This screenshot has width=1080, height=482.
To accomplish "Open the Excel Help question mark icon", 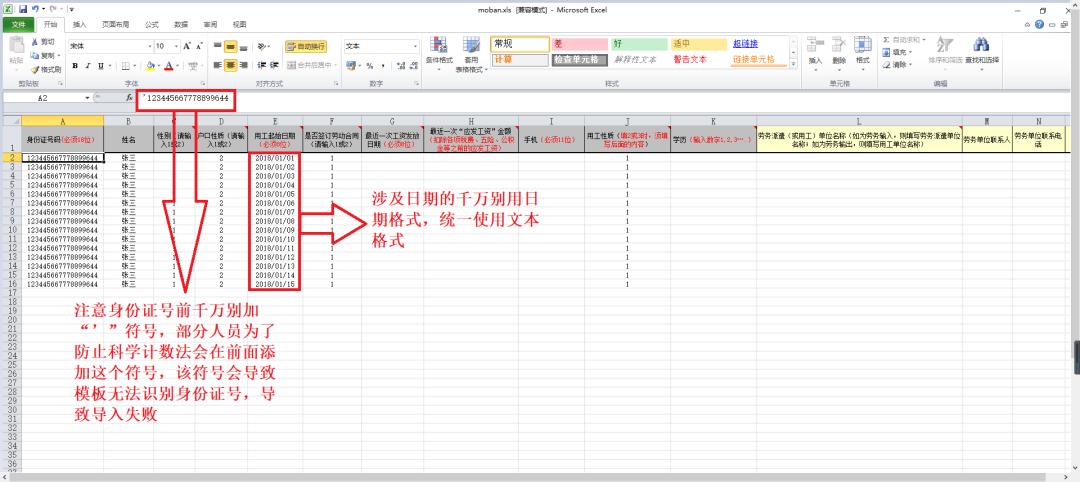I will point(1039,24).
